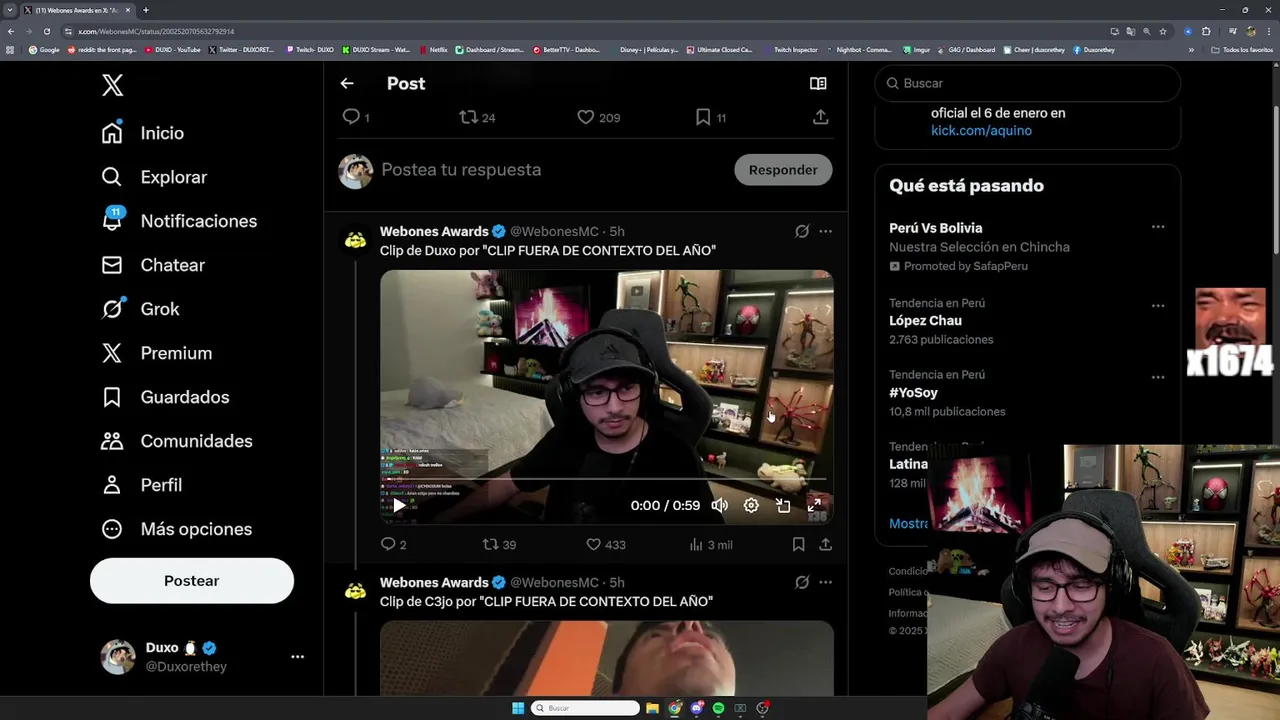View analytics of 3 mil views
The width and height of the screenshot is (1280, 720).
711,544
